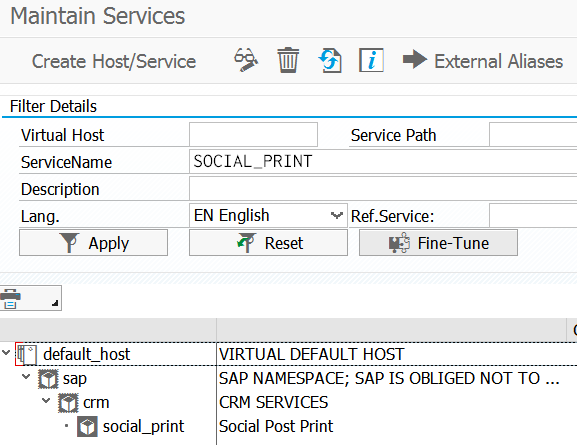Click Create Host/Service in toolbar
577x445 pixels.
114,61
